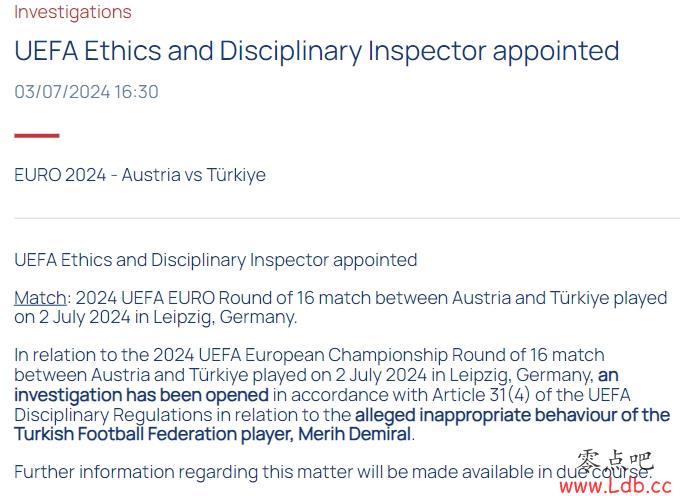Click the Chinese character watermark logo
Image resolution: width=681 pixels, height=496 pixels.
pyautogui.click(x=615, y=461)
